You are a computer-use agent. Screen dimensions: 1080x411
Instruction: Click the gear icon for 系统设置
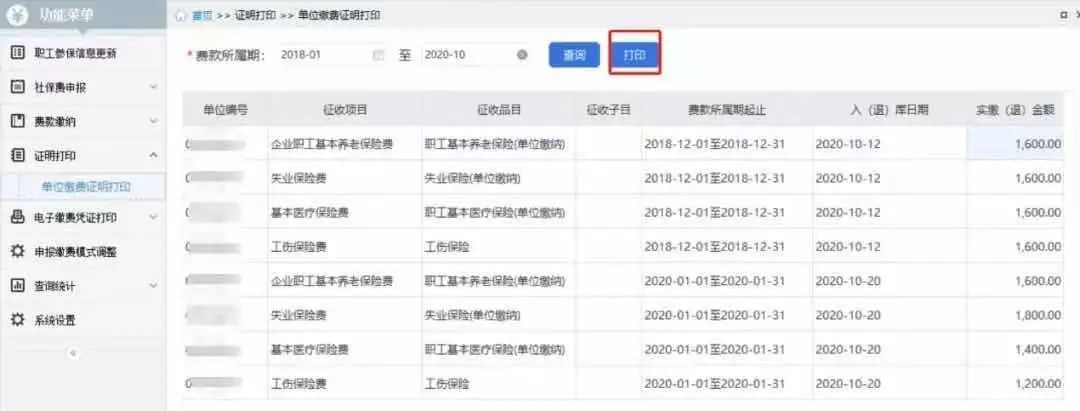(17, 320)
